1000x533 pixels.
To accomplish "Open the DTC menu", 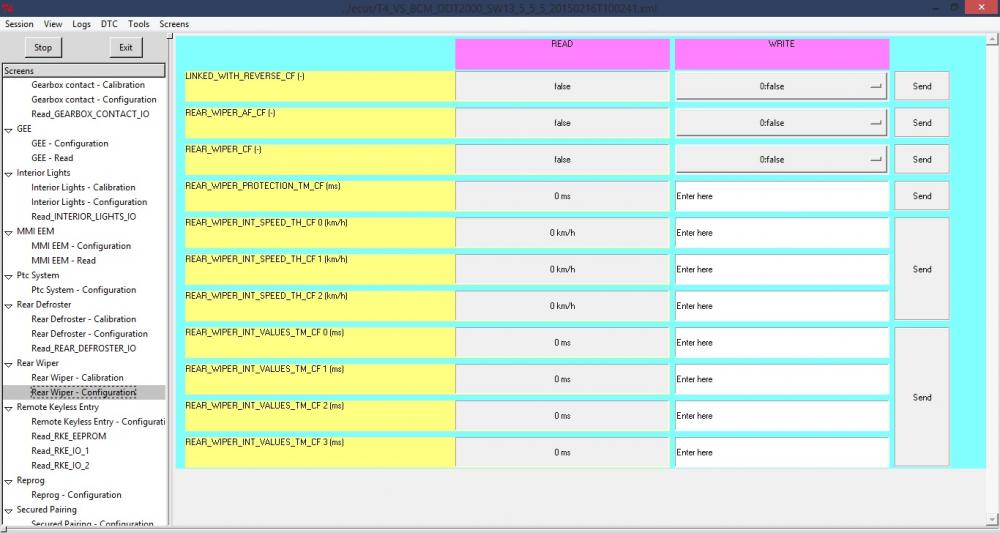I will tap(109, 24).
